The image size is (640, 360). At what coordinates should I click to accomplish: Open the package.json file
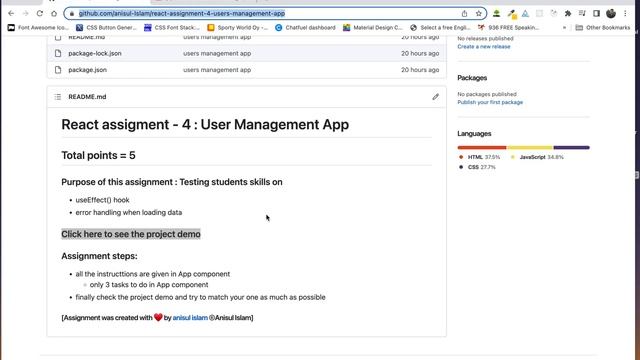(87, 70)
